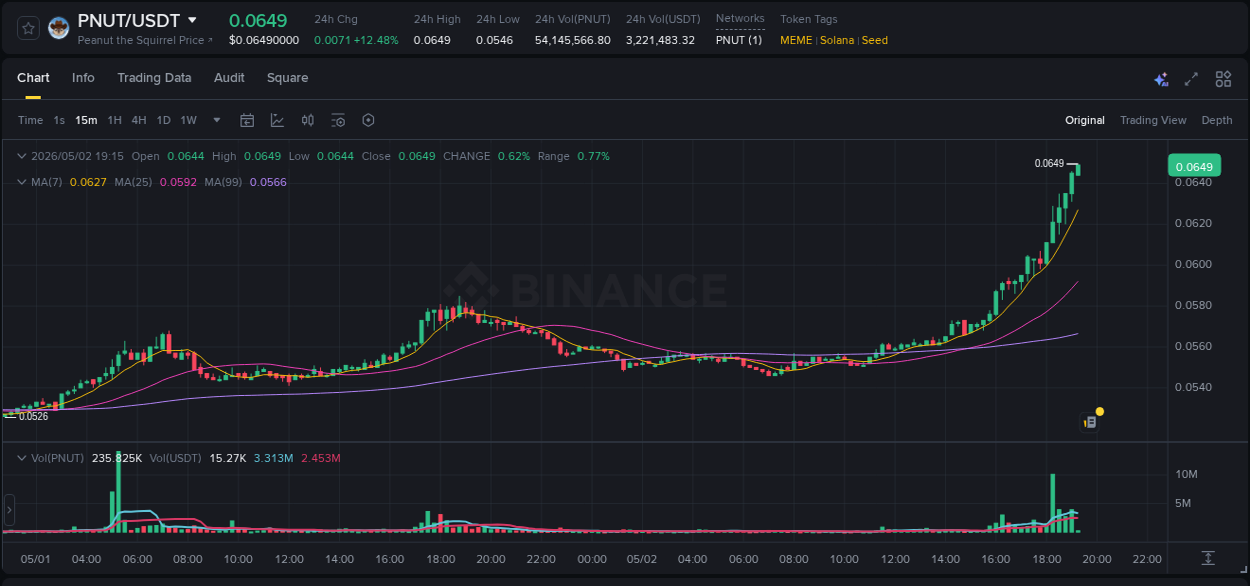This screenshot has height=586, width=1250.
Task: Click the 0.0526 low price marker
Action: click(x=33, y=416)
